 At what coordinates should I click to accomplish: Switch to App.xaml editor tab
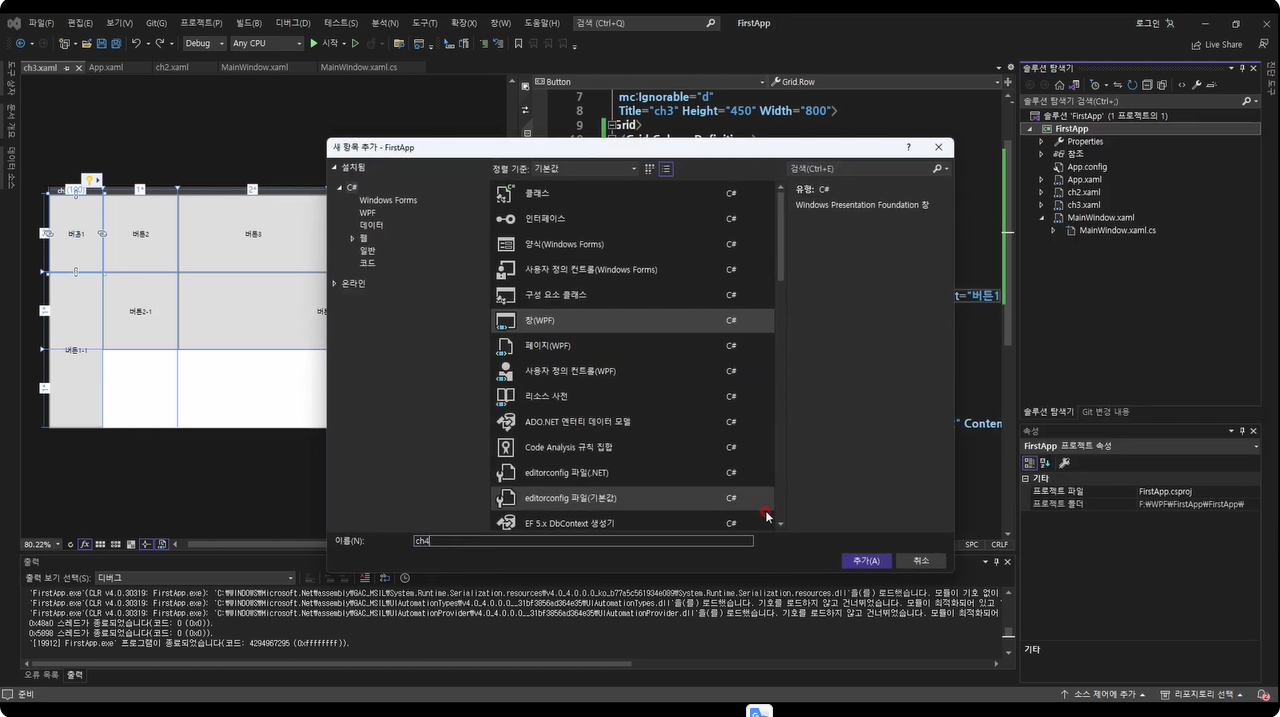tap(105, 68)
